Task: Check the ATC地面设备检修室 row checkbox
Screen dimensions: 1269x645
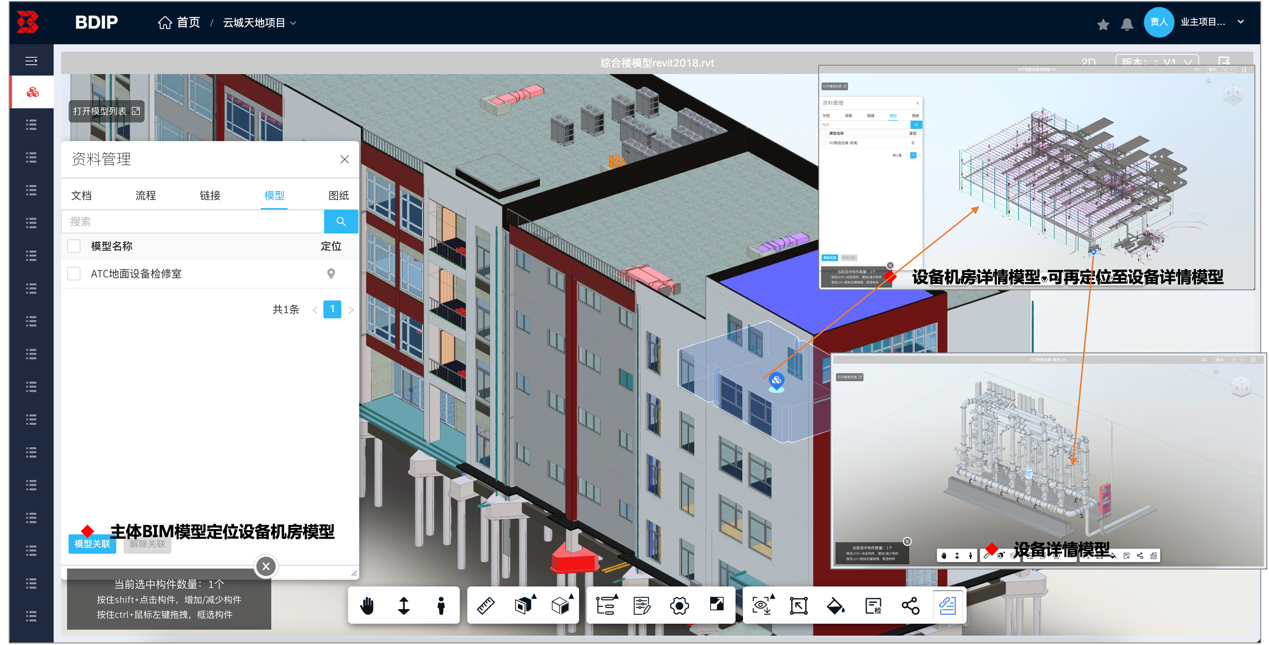Action: (74, 274)
